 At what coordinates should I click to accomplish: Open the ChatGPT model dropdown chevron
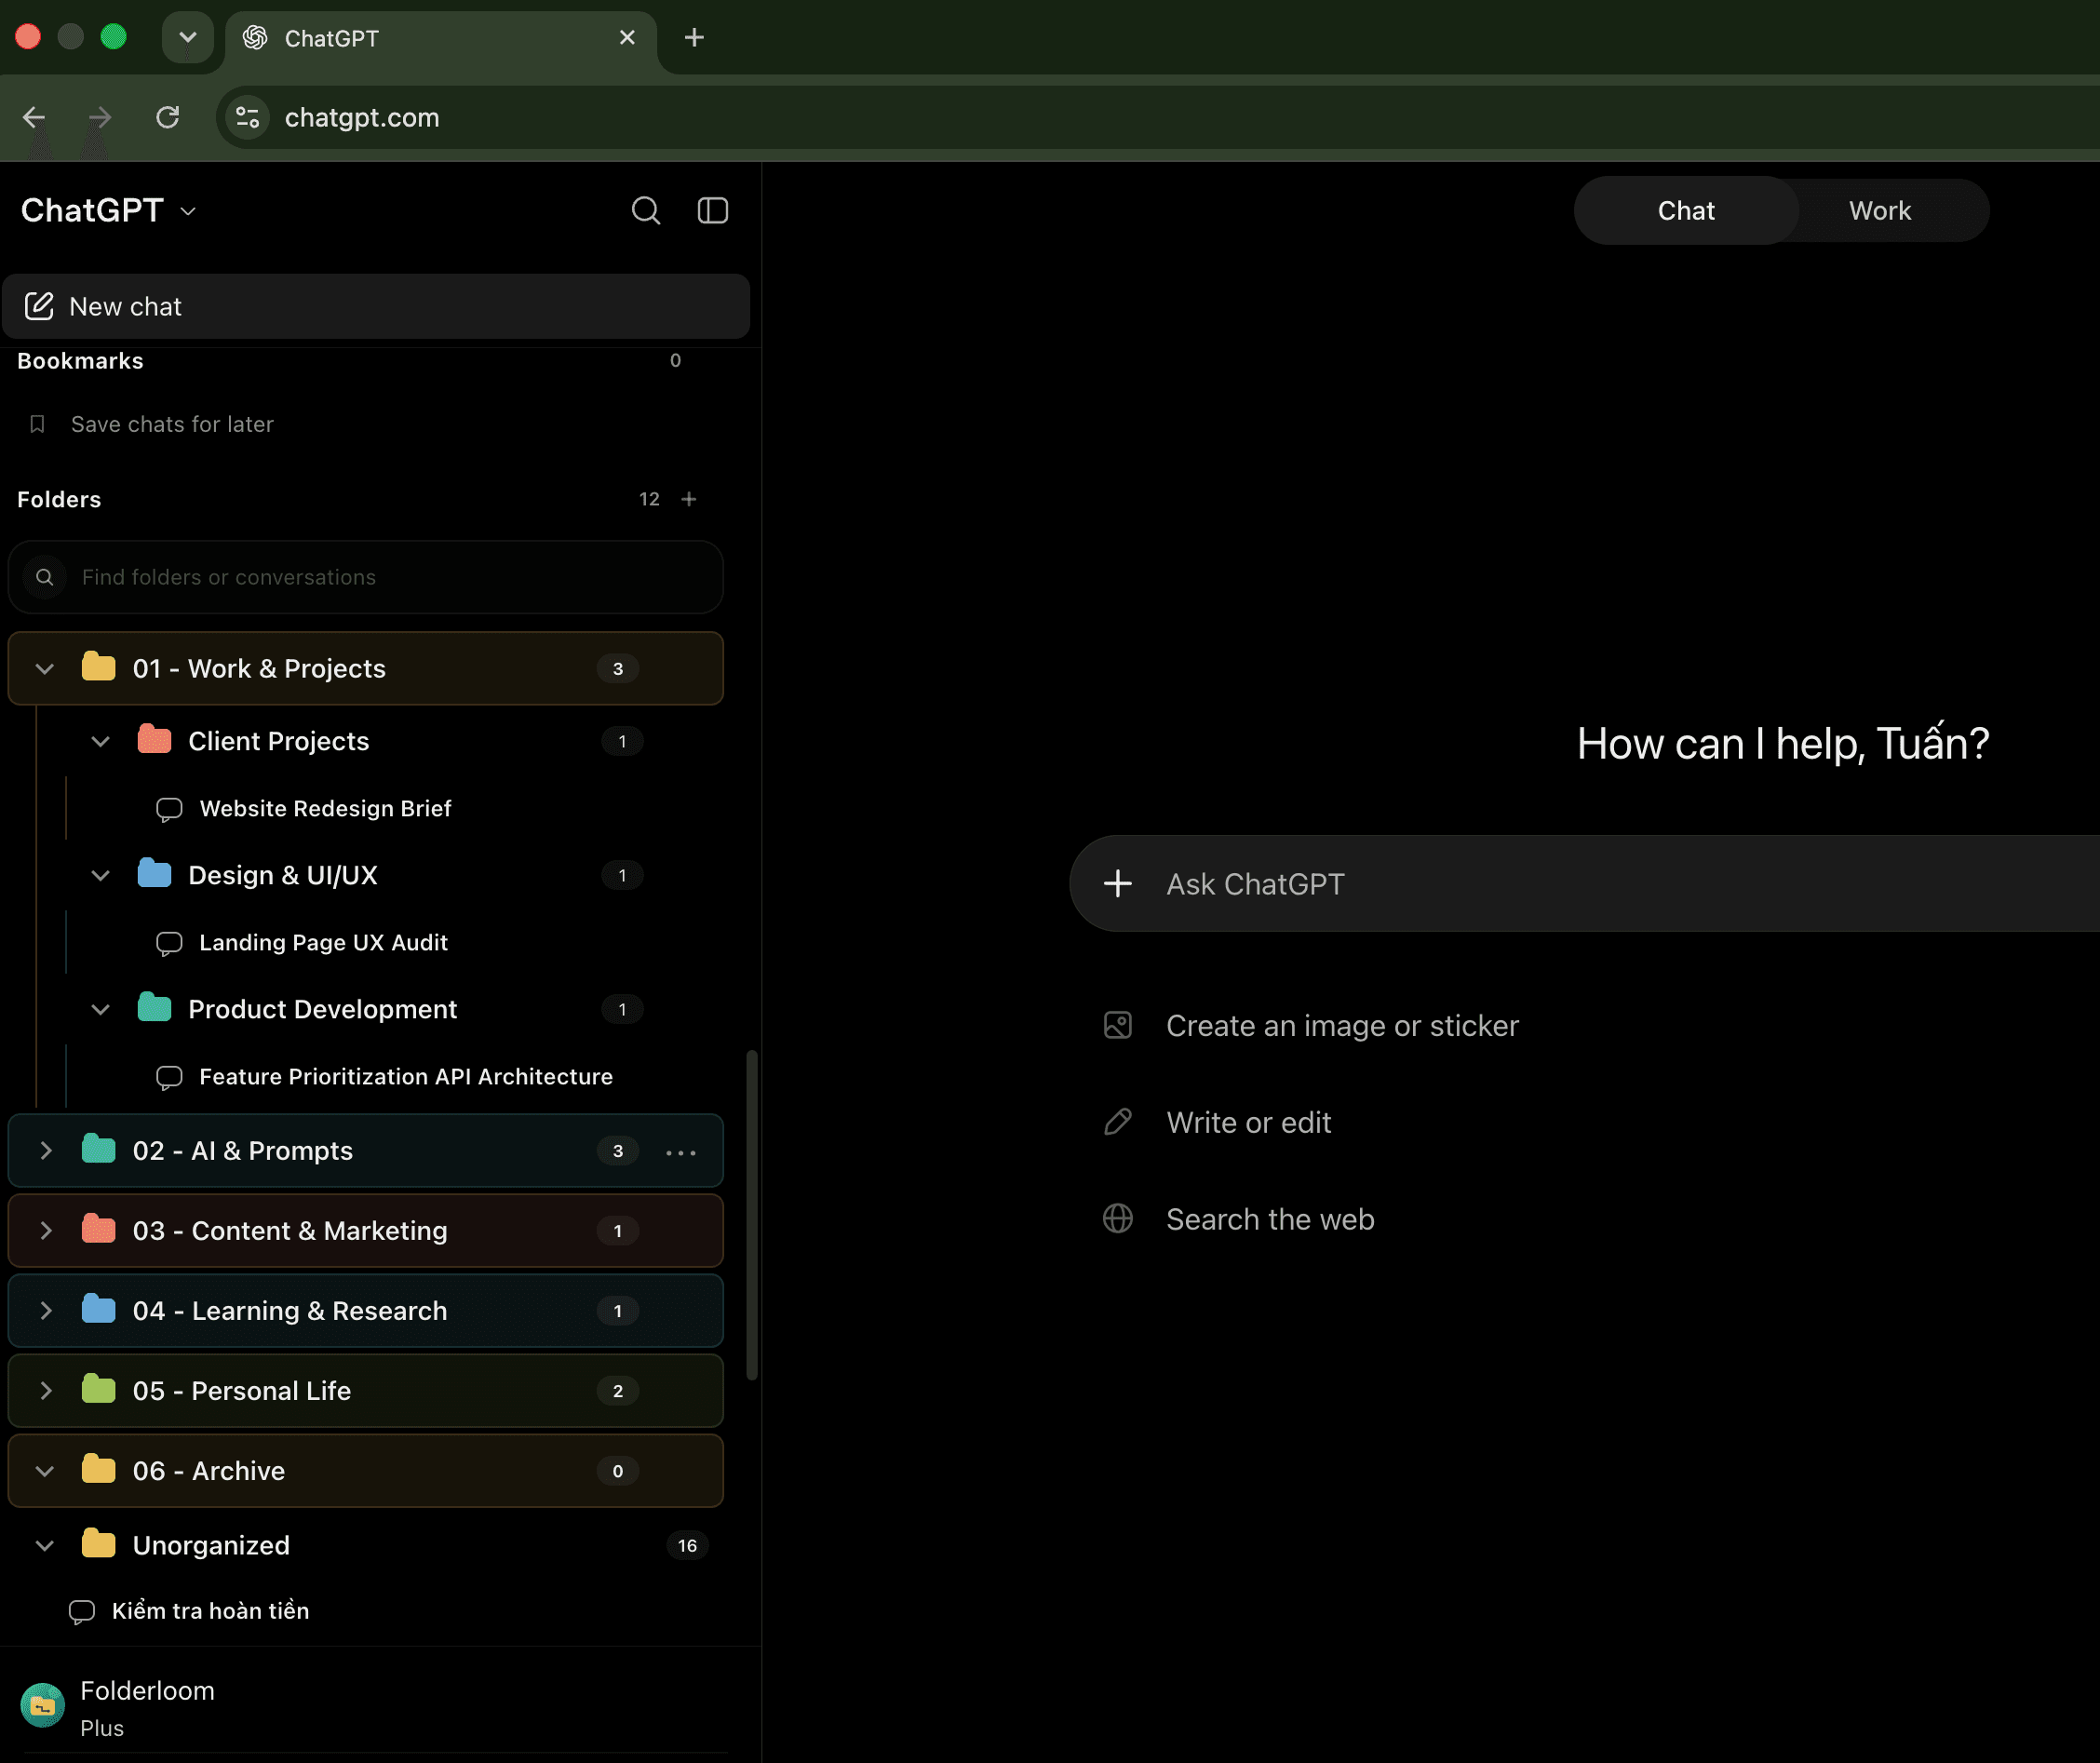[188, 211]
